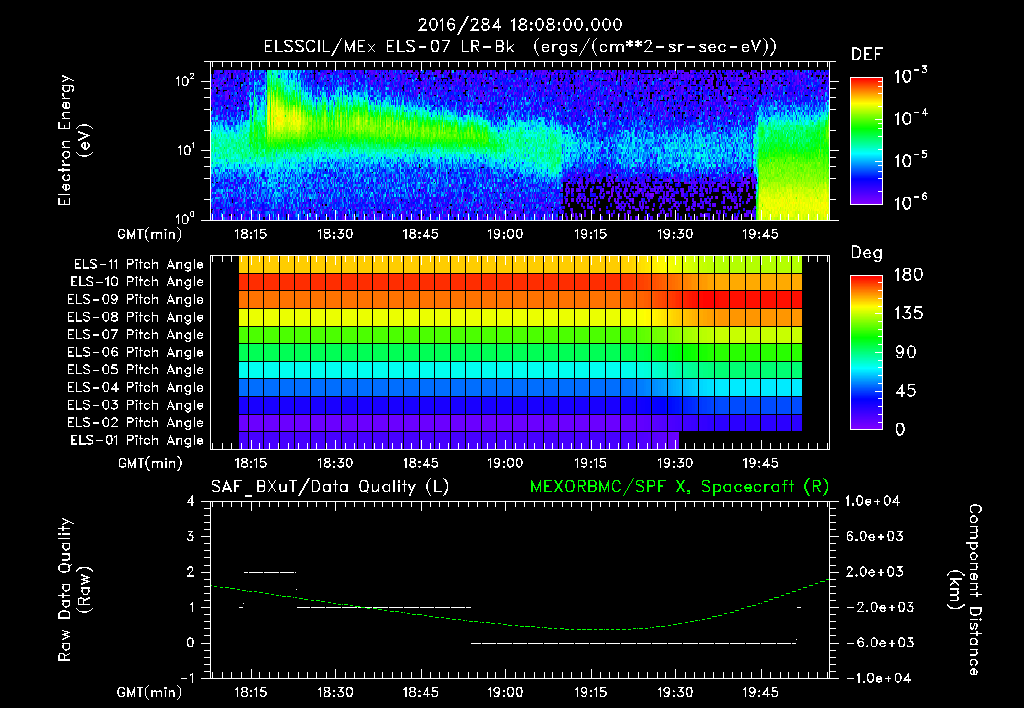Click the DEF color bar legend
Screen dimensions: 1024x708
pos(866,140)
